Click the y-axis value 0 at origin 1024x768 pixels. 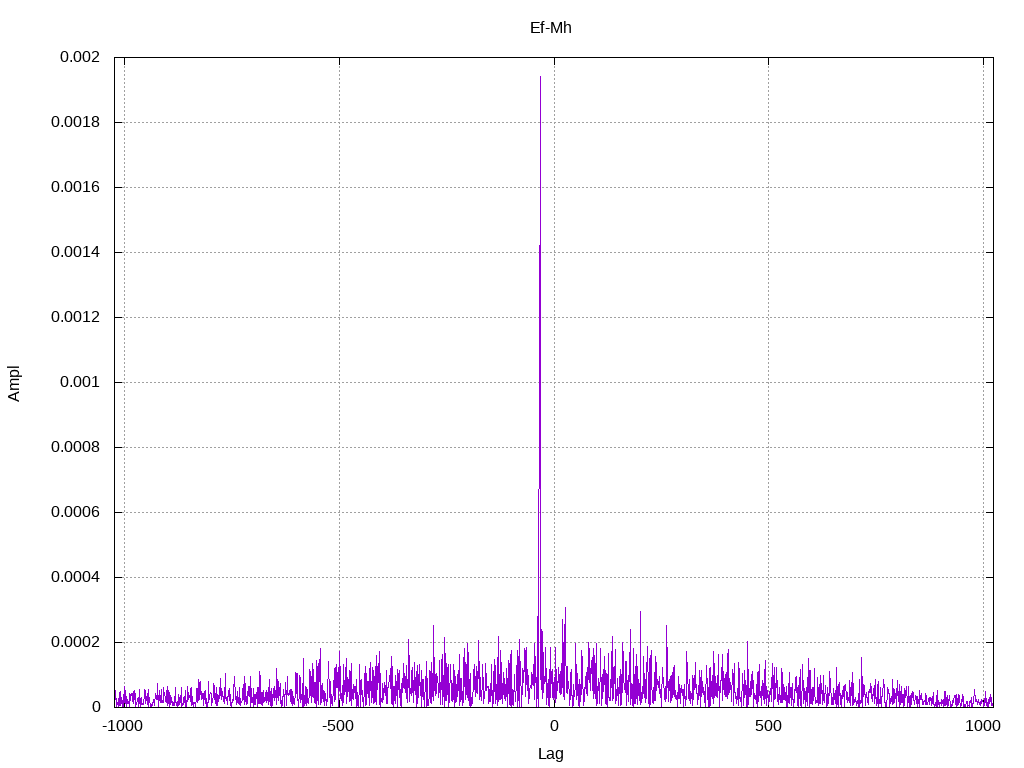click(x=96, y=707)
